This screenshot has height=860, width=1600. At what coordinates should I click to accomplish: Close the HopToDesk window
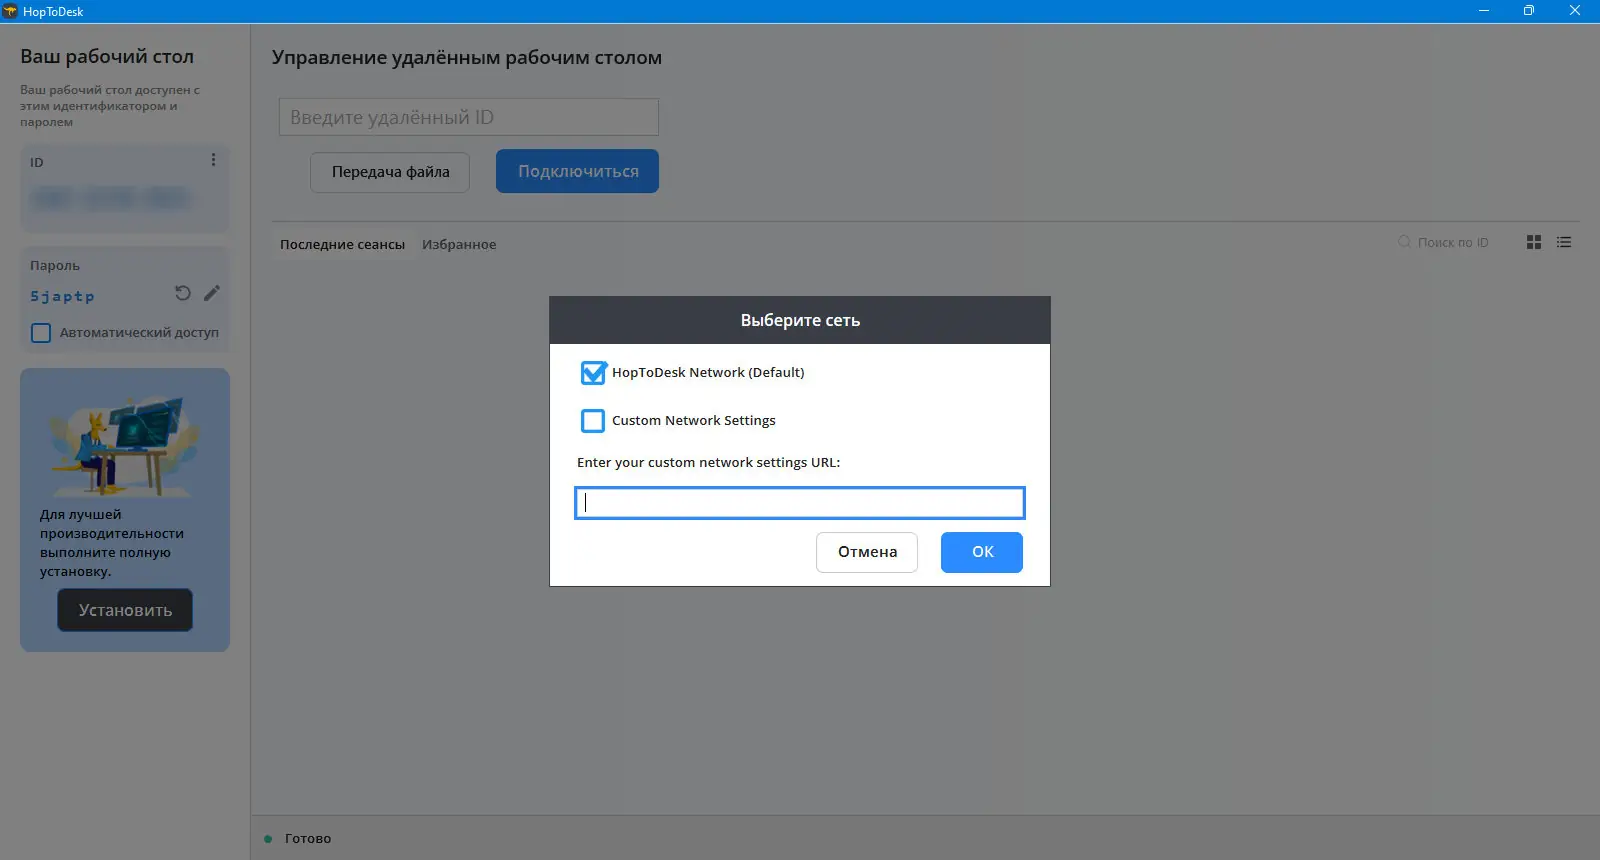(1575, 11)
